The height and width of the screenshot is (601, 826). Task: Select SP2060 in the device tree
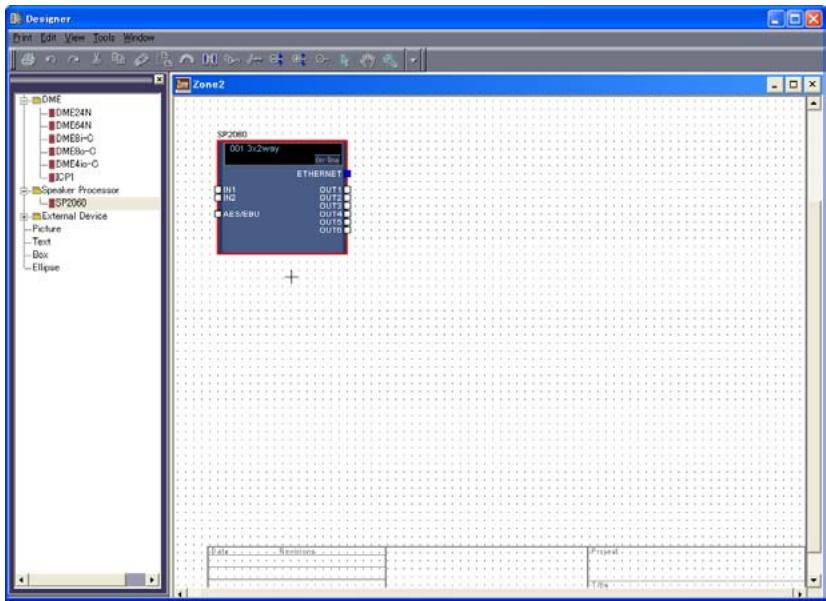[67, 203]
